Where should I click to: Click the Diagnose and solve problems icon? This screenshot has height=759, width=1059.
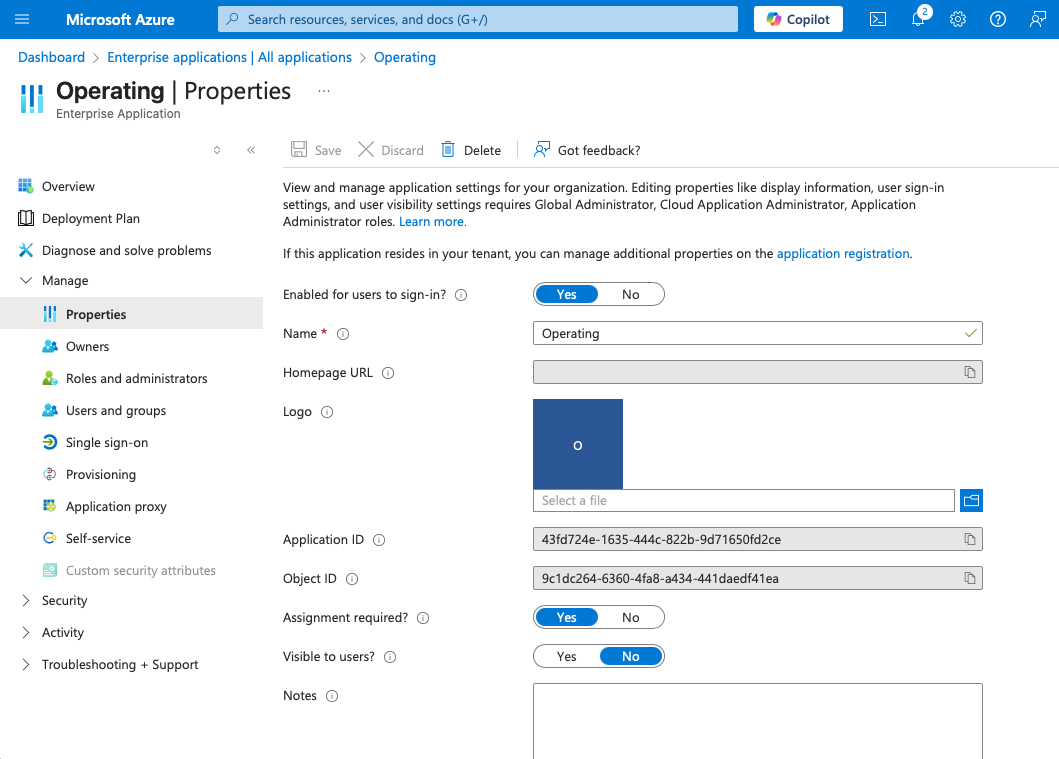[x=26, y=250]
